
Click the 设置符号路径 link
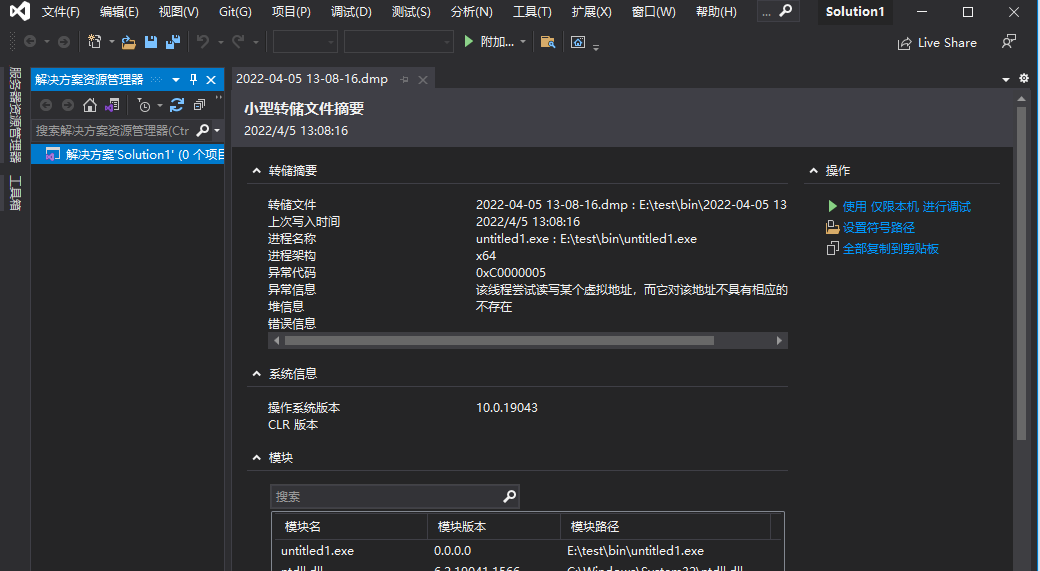878,228
